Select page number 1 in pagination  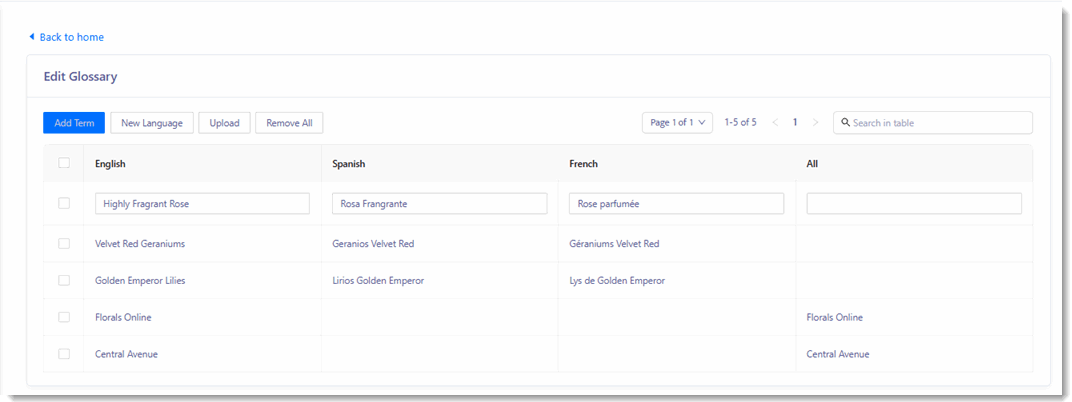coord(795,123)
